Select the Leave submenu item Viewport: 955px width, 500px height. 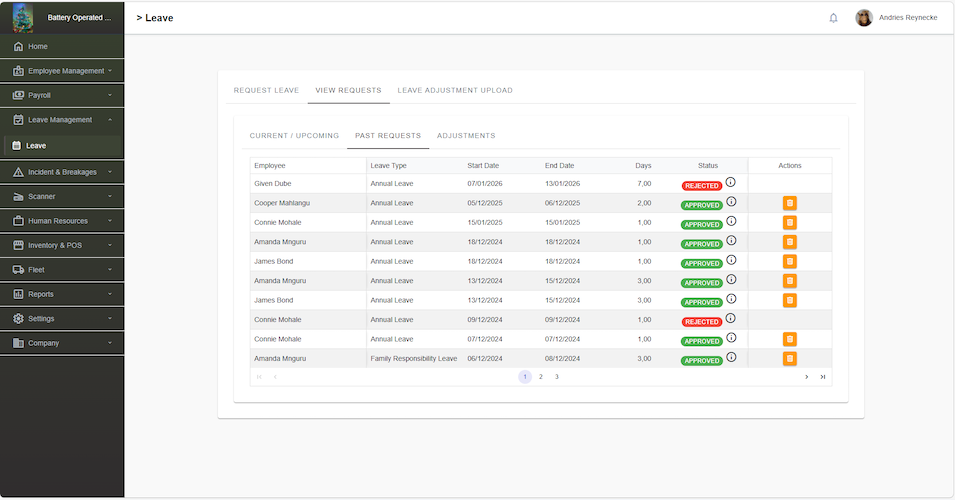click(64, 146)
